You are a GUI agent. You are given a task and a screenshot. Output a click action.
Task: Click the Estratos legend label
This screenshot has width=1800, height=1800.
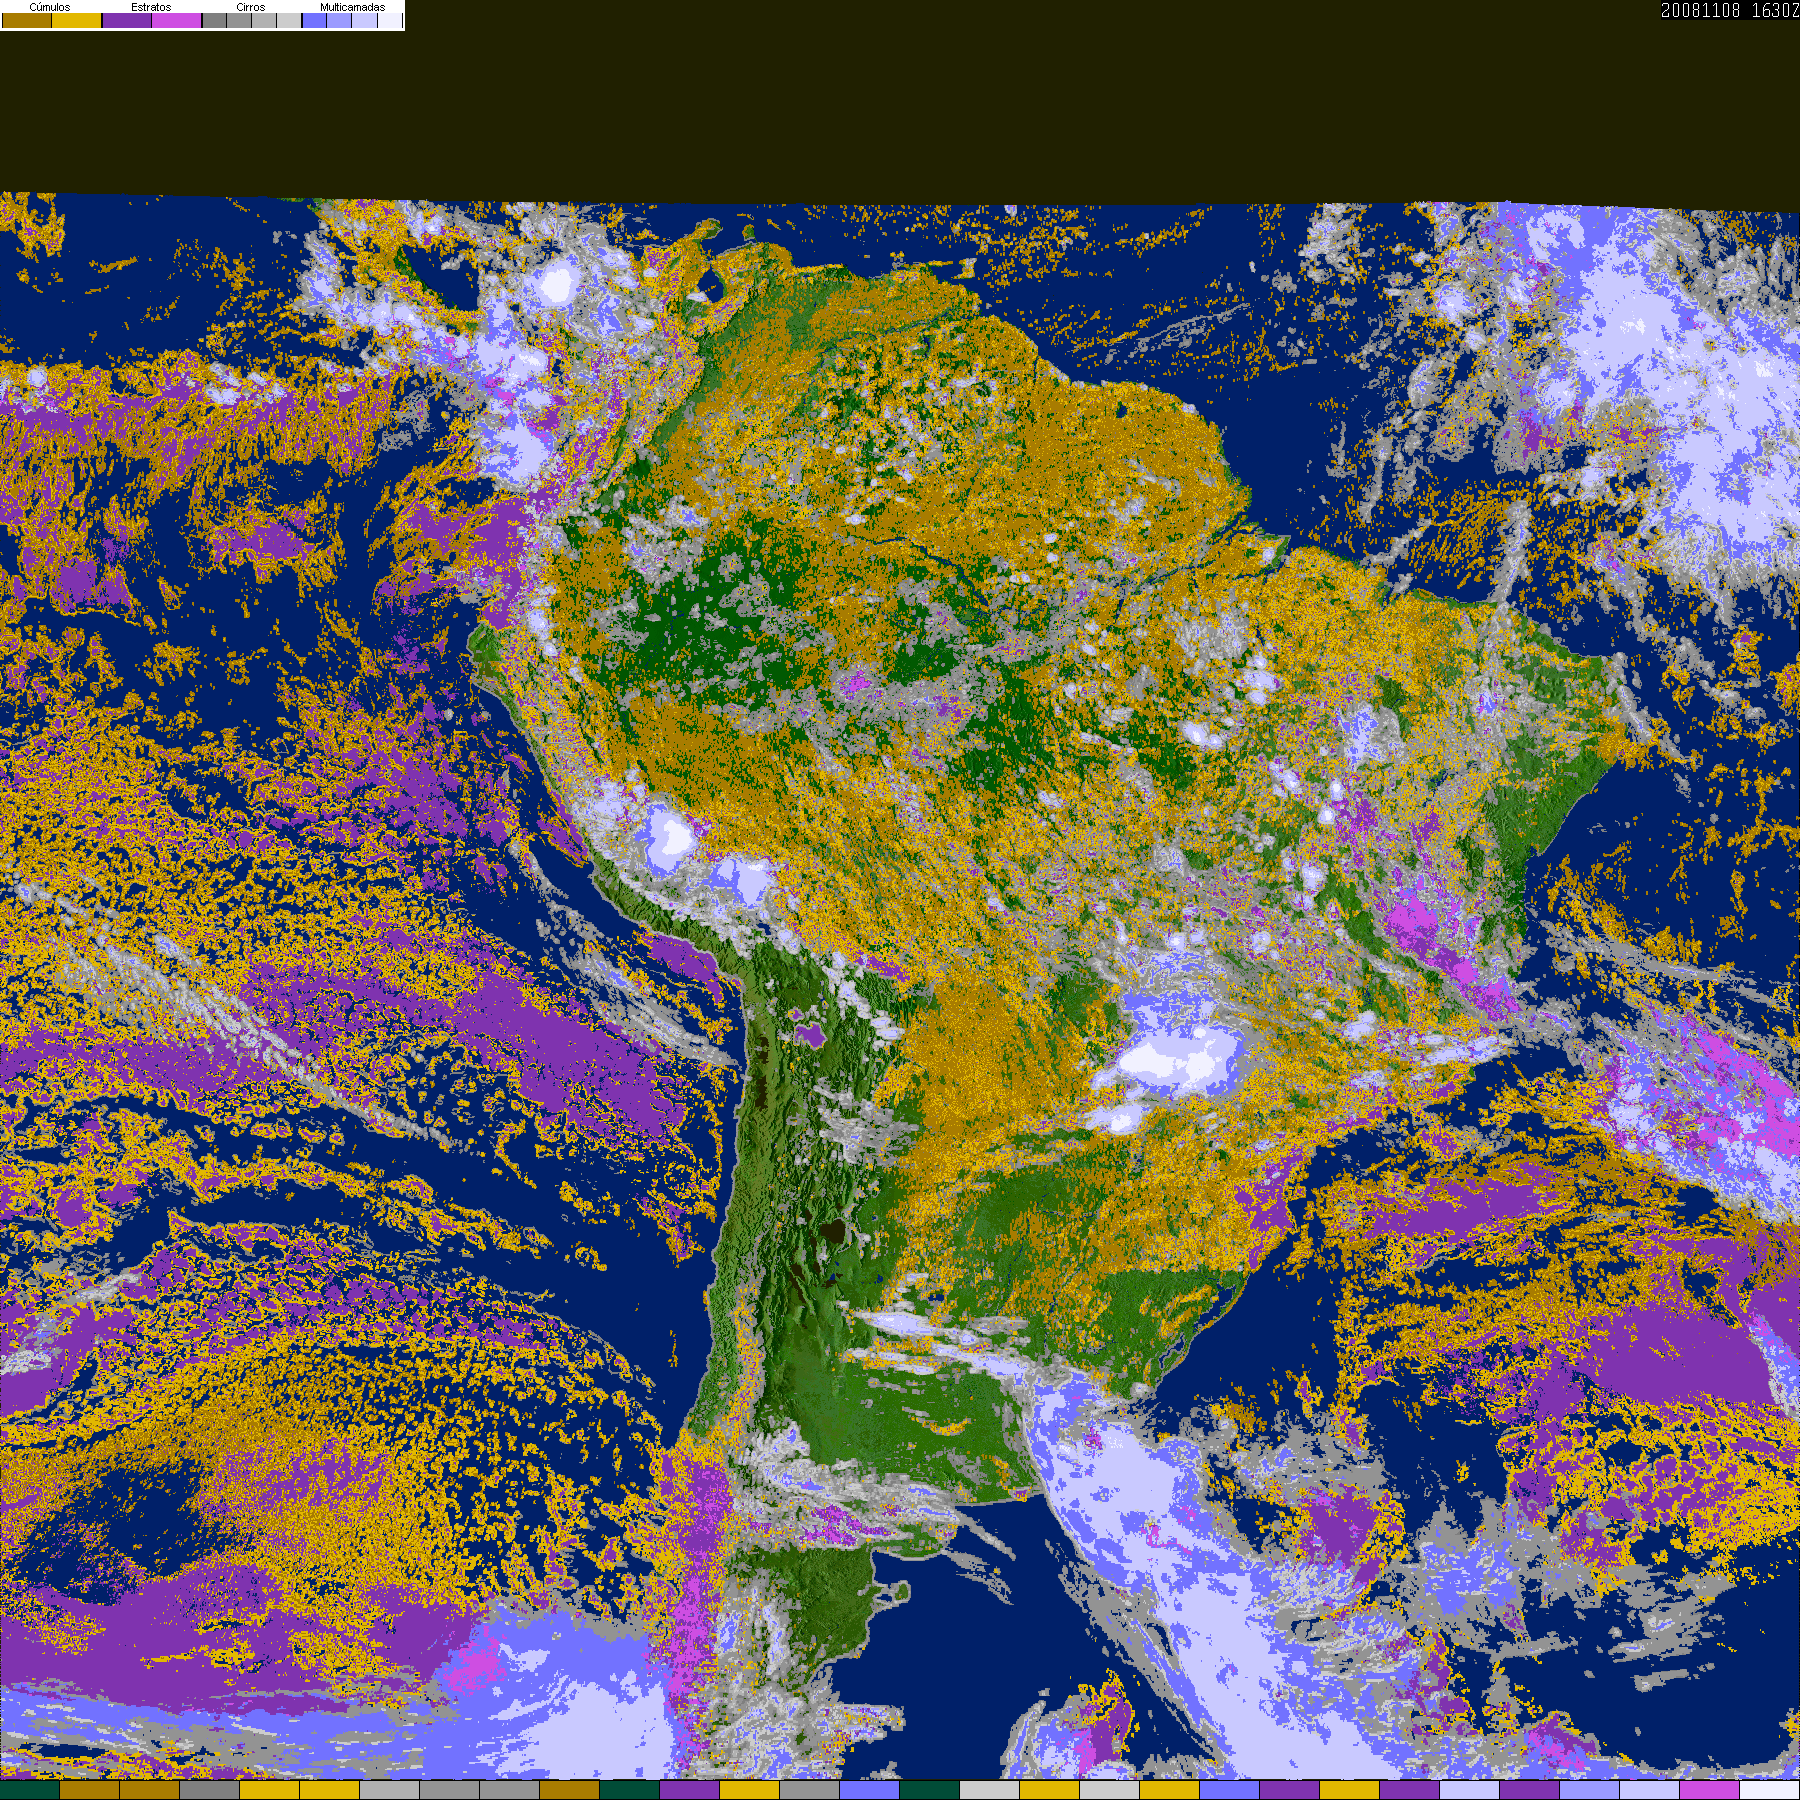pos(151,7)
